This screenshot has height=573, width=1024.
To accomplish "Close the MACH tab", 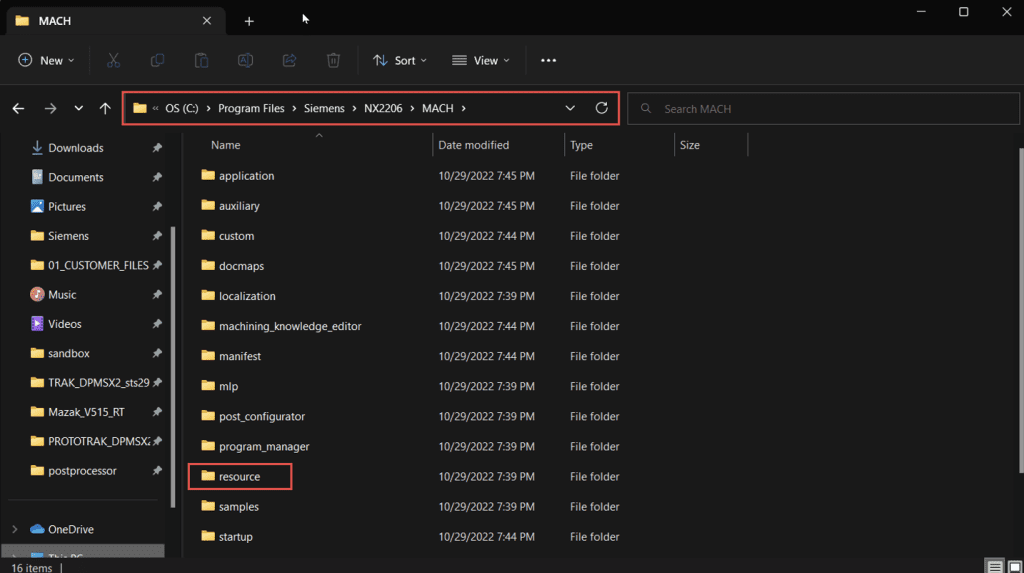I will pyautogui.click(x=207, y=21).
